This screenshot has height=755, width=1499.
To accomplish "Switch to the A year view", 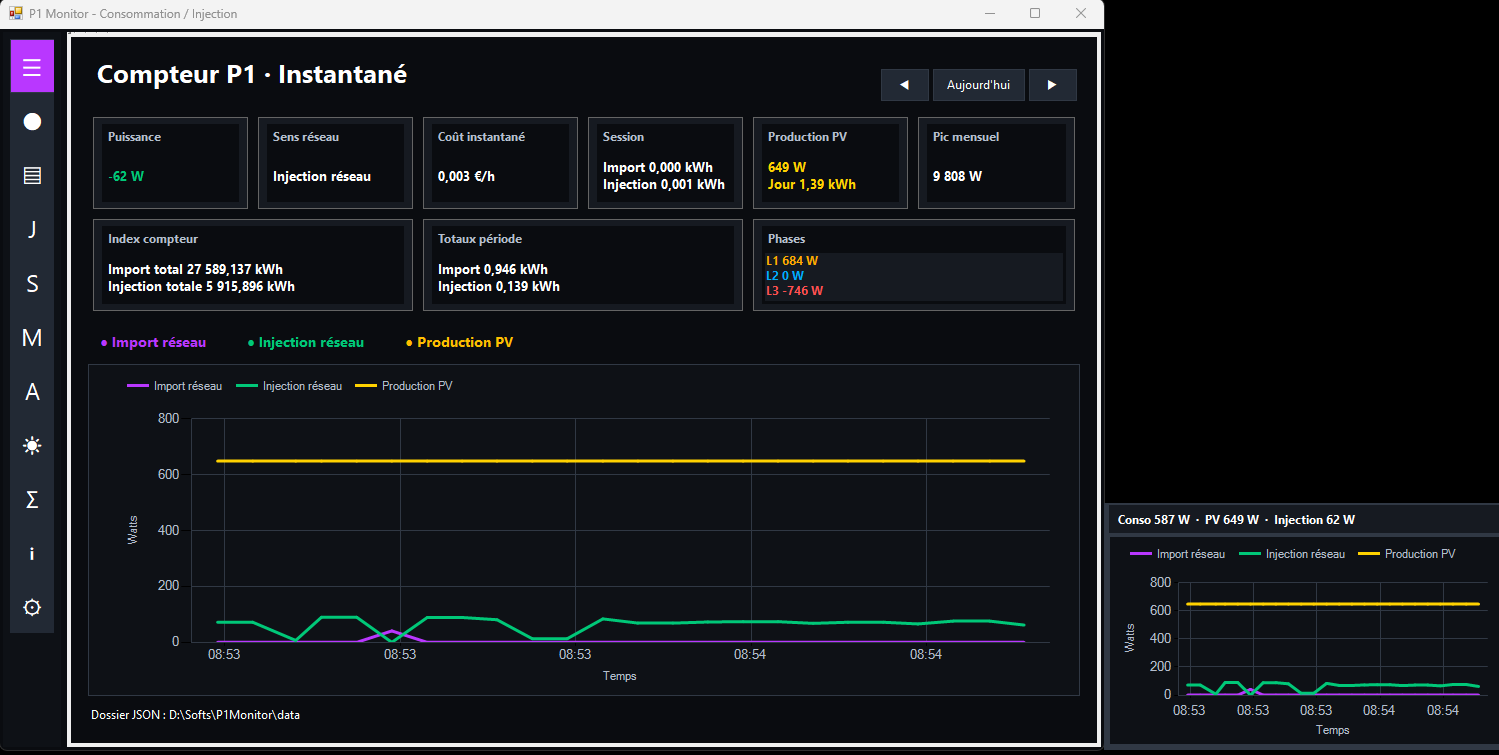I will [32, 391].
